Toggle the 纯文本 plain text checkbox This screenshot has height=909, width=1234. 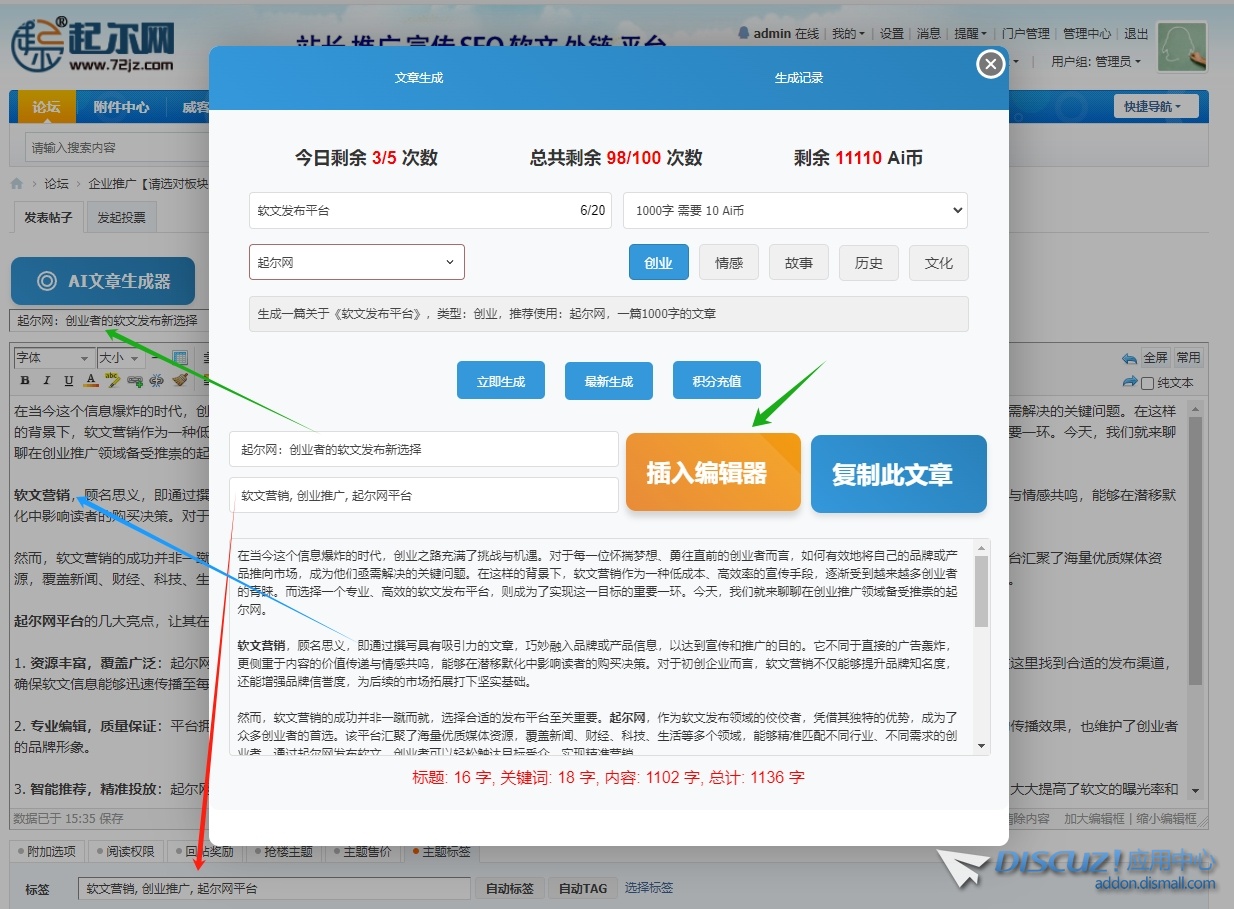click(x=1148, y=383)
